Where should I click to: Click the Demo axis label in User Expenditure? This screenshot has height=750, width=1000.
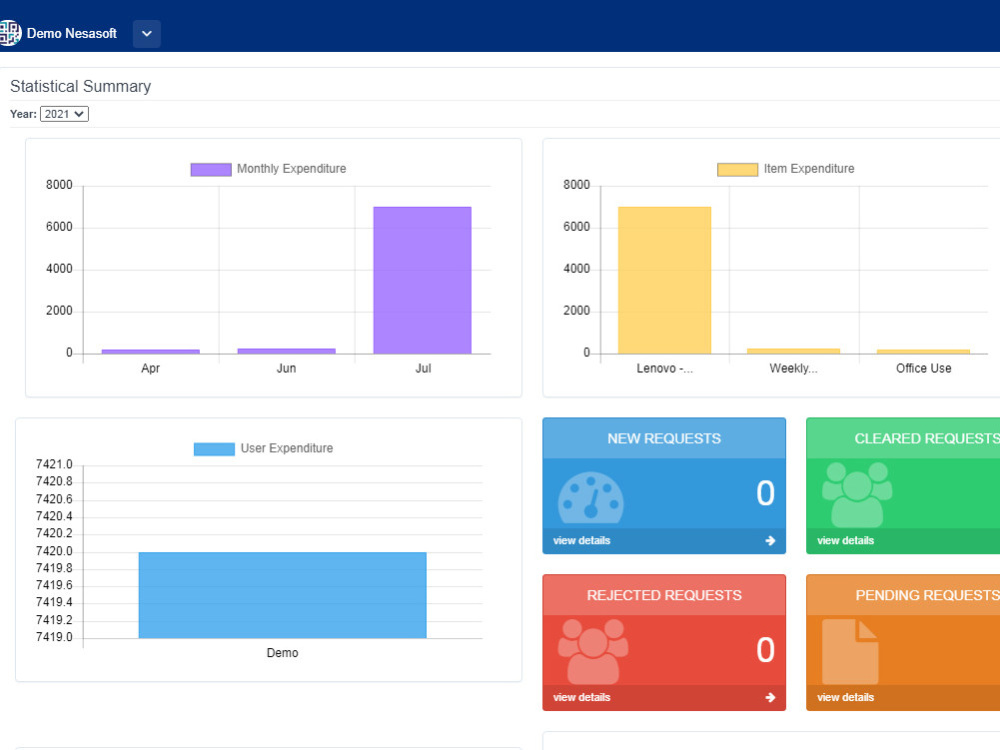click(x=283, y=653)
